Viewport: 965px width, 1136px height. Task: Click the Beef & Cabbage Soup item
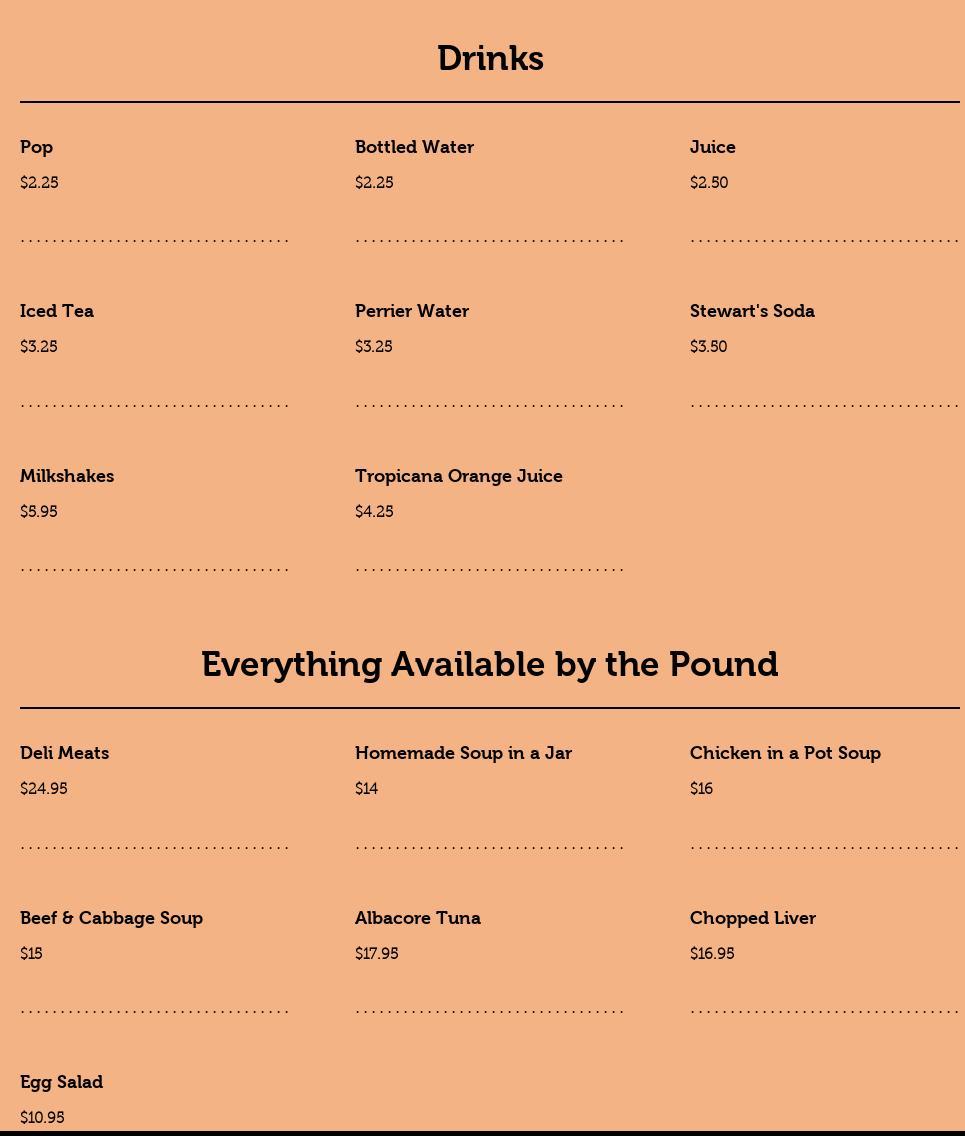(x=111, y=918)
